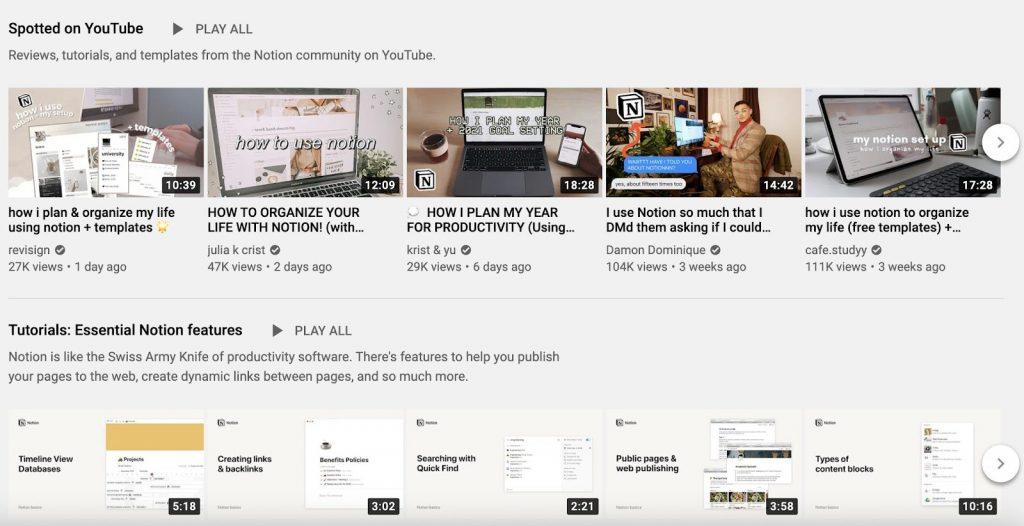Image resolution: width=1024 pixels, height=526 pixels.
Task: Open Searching with Quick Find tutorial
Action: [503, 464]
